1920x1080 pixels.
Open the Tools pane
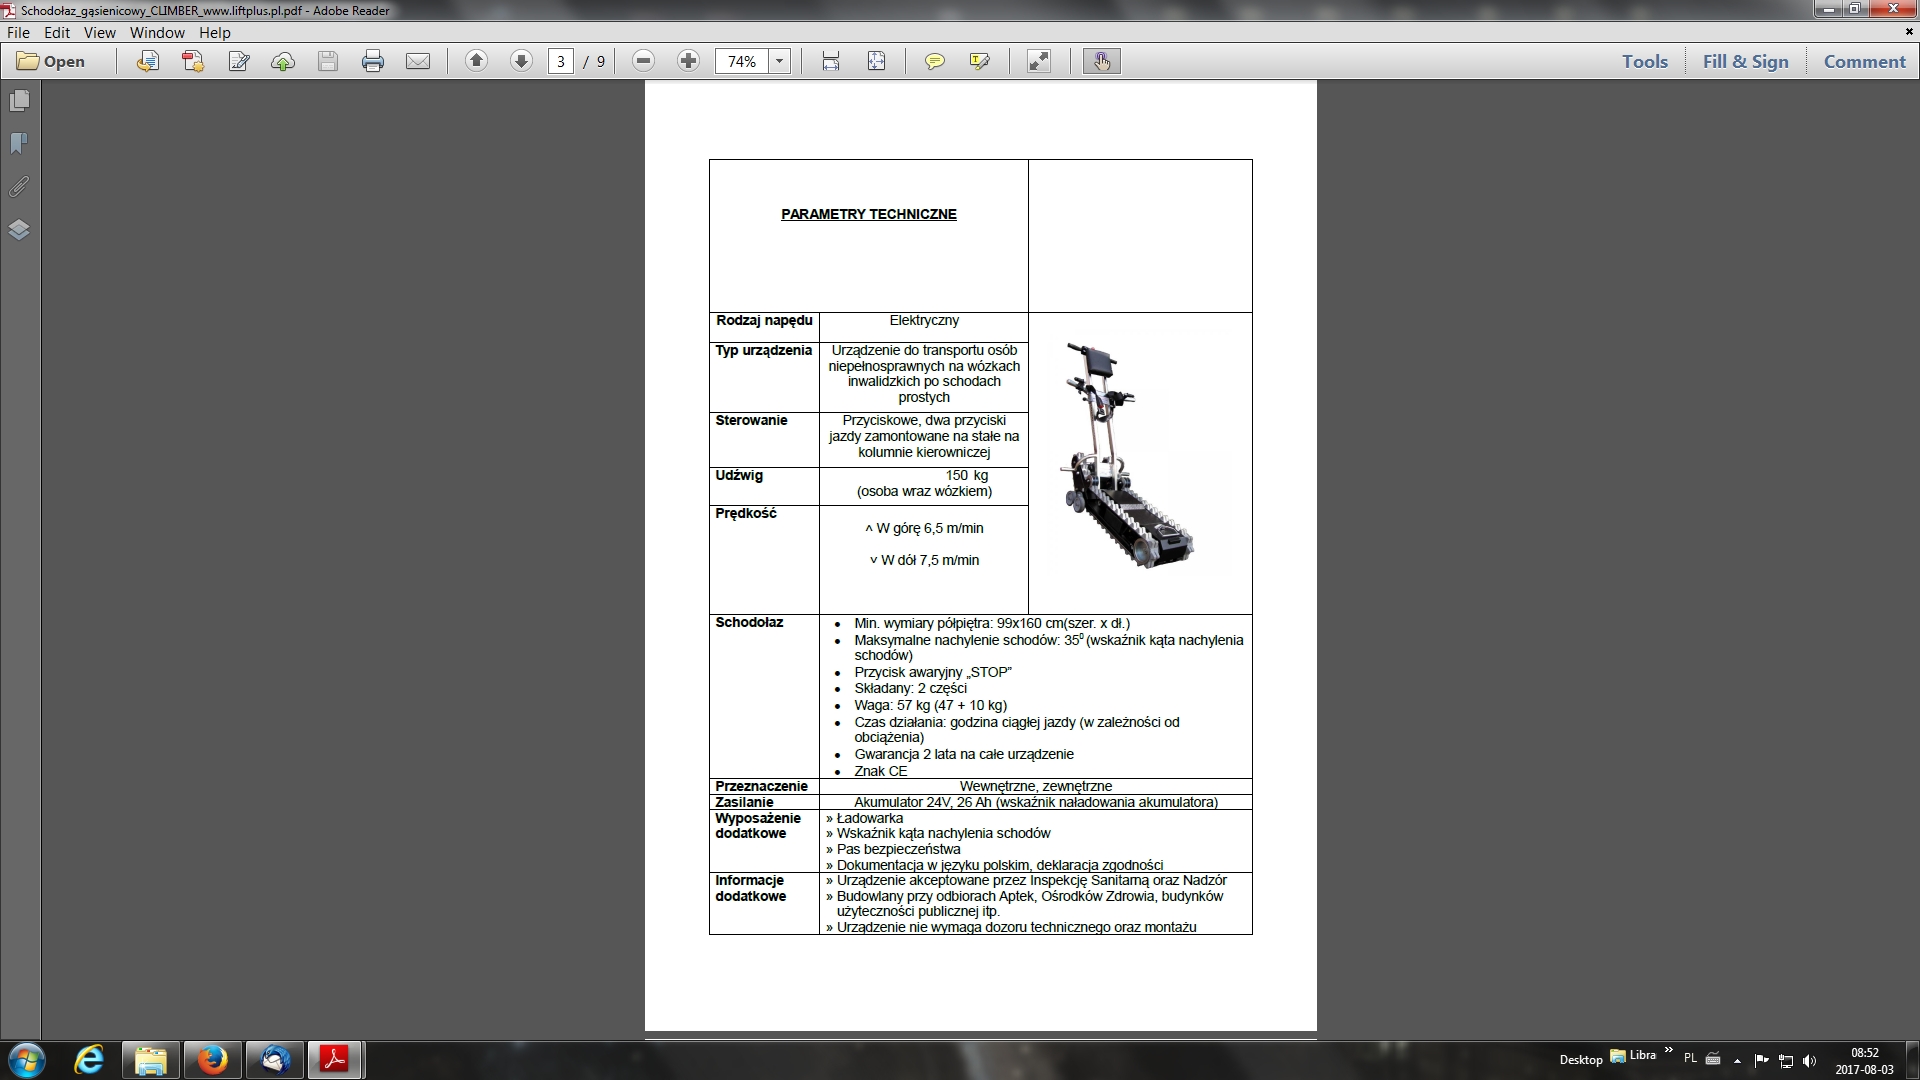pyautogui.click(x=1645, y=61)
